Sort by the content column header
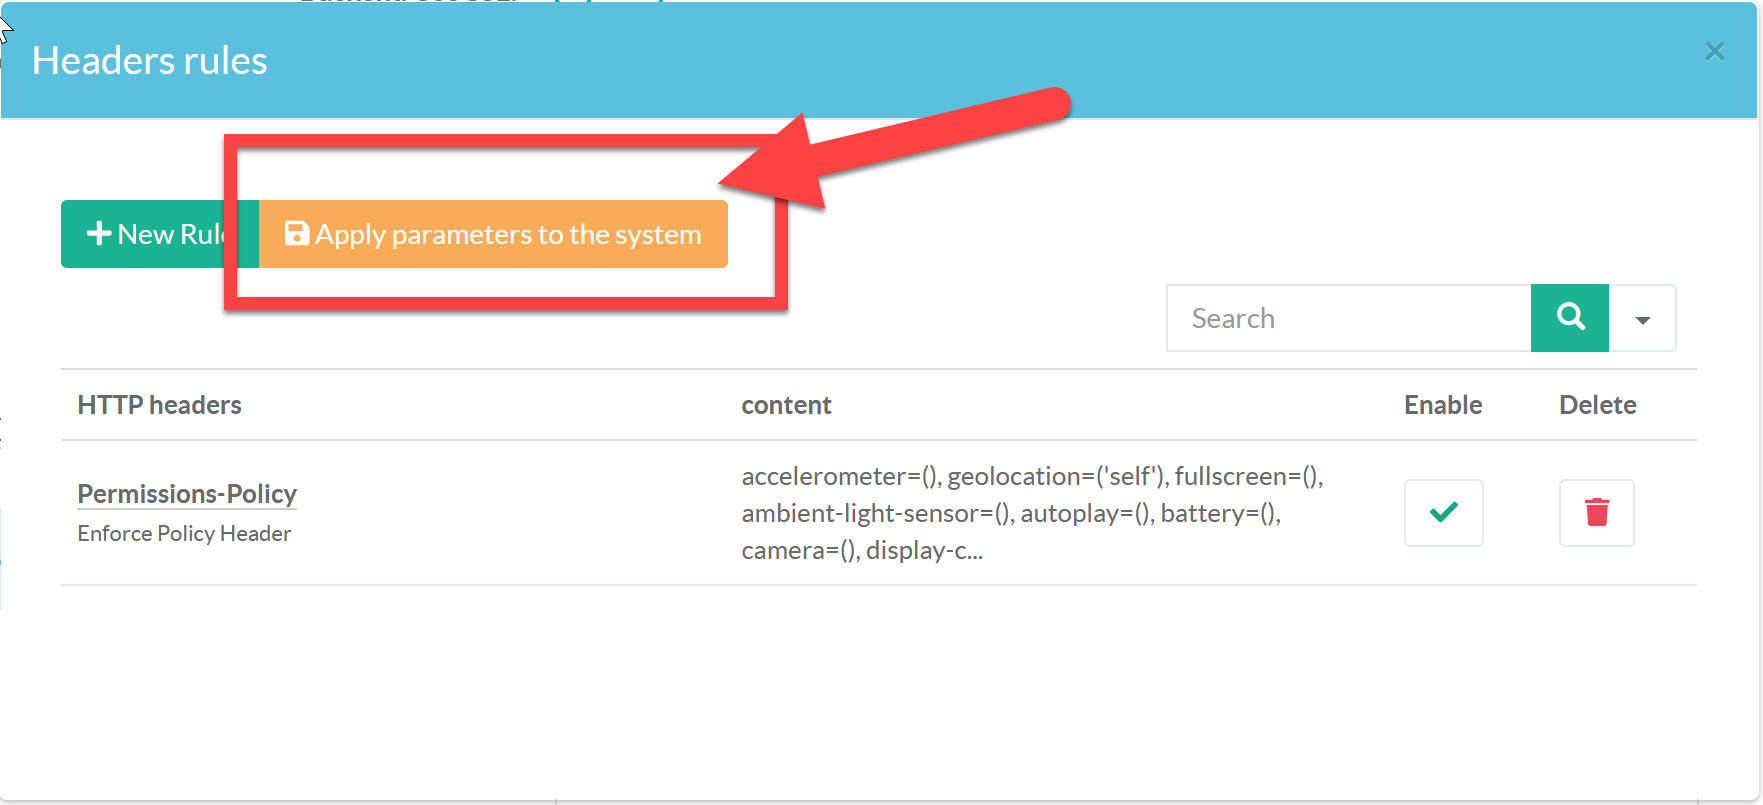This screenshot has height=805, width=1763. 786,405
